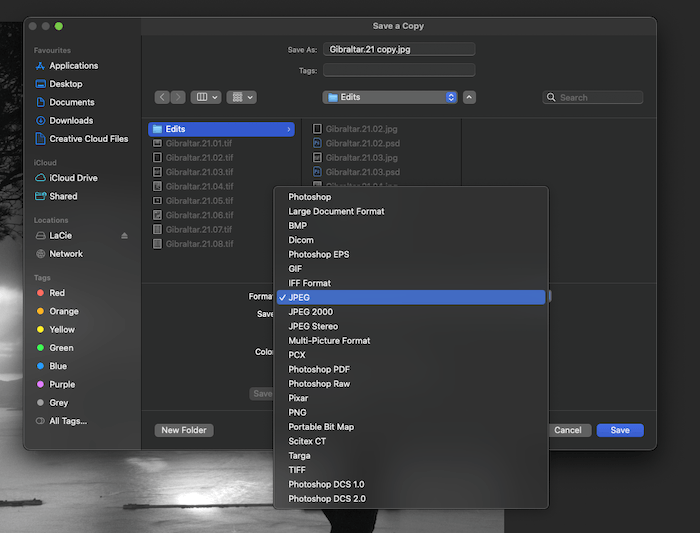
Task: Click the New Folder button
Action: [184, 430]
